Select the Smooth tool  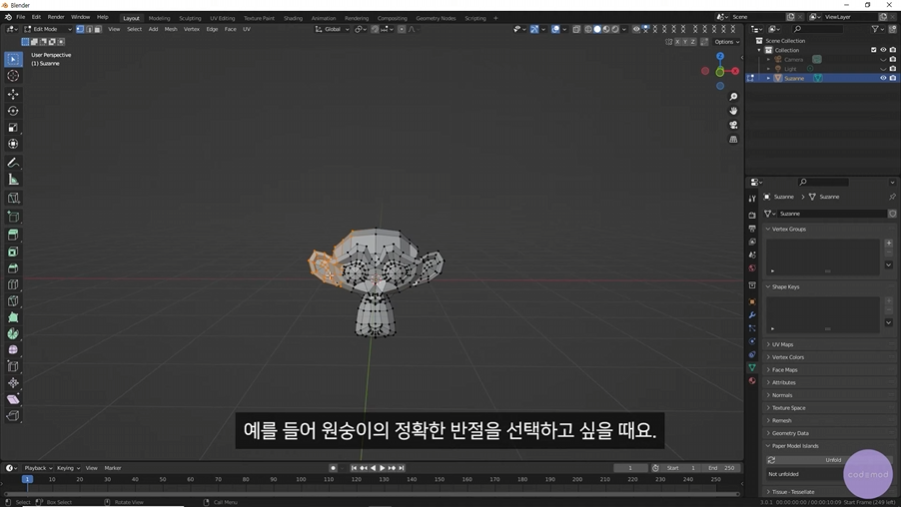[13, 350]
